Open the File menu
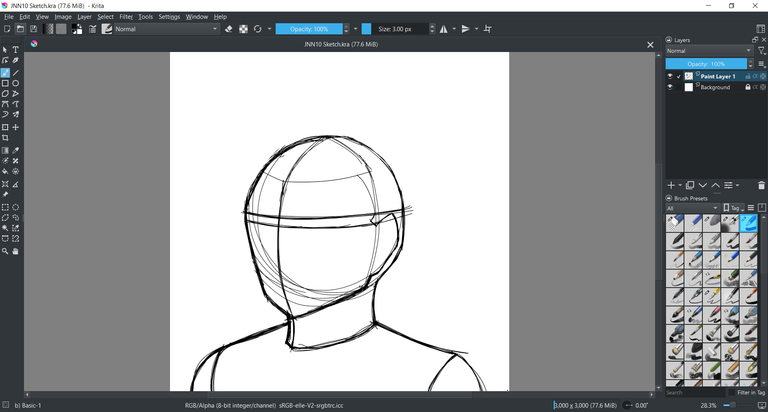The width and height of the screenshot is (768, 412). tap(9, 17)
